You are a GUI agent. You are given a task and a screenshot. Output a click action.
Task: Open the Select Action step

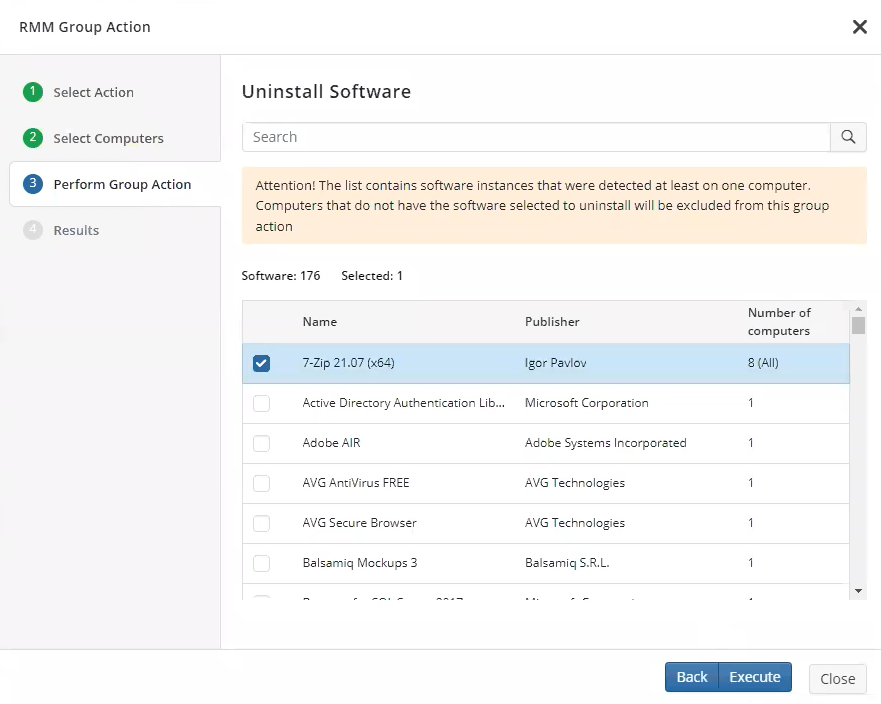click(x=93, y=92)
